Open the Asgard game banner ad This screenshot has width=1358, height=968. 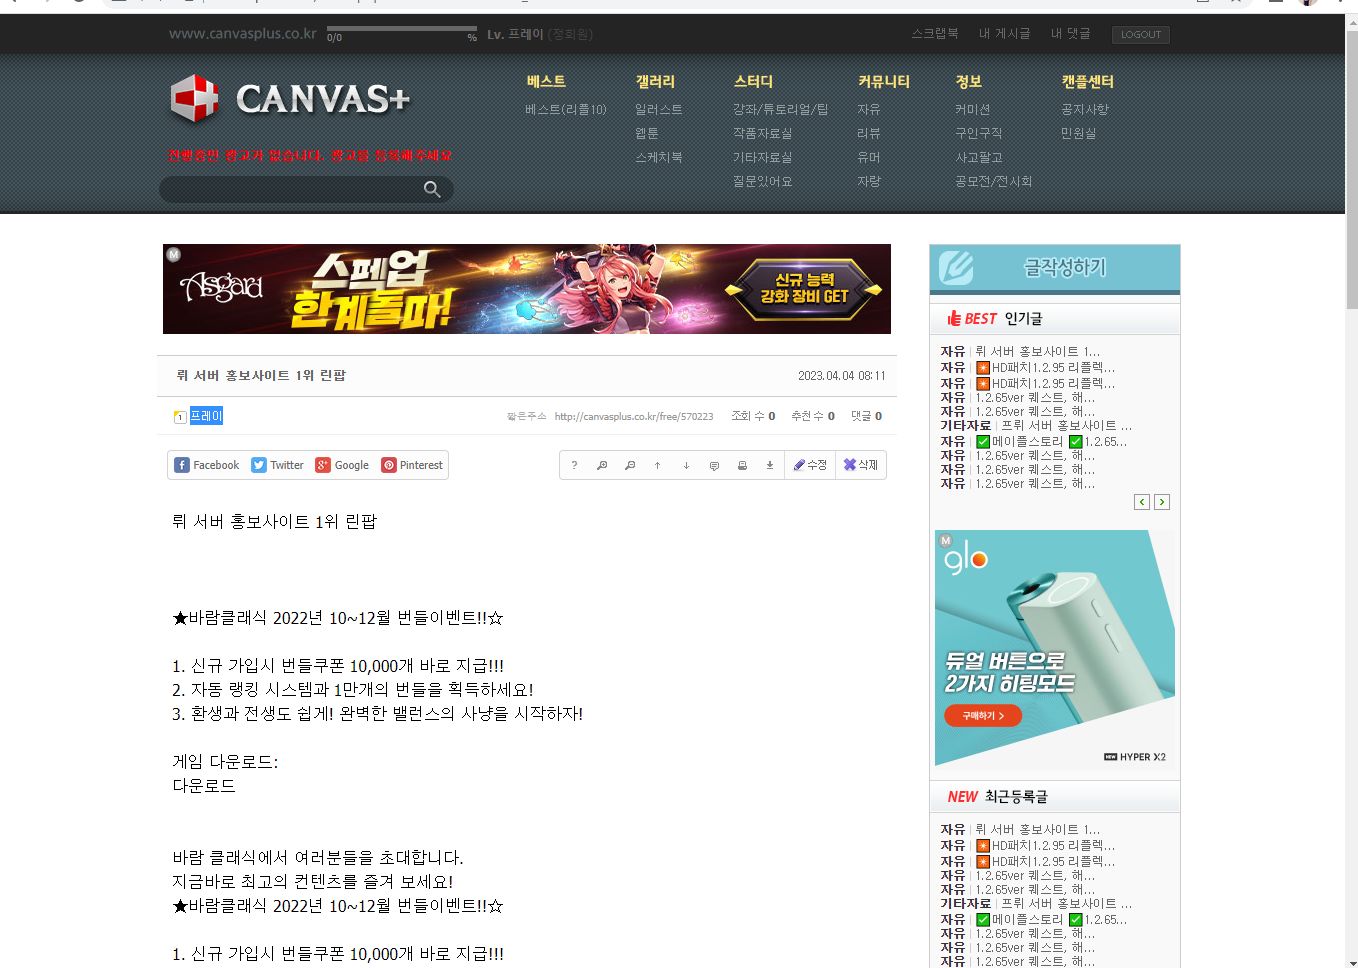(527, 289)
